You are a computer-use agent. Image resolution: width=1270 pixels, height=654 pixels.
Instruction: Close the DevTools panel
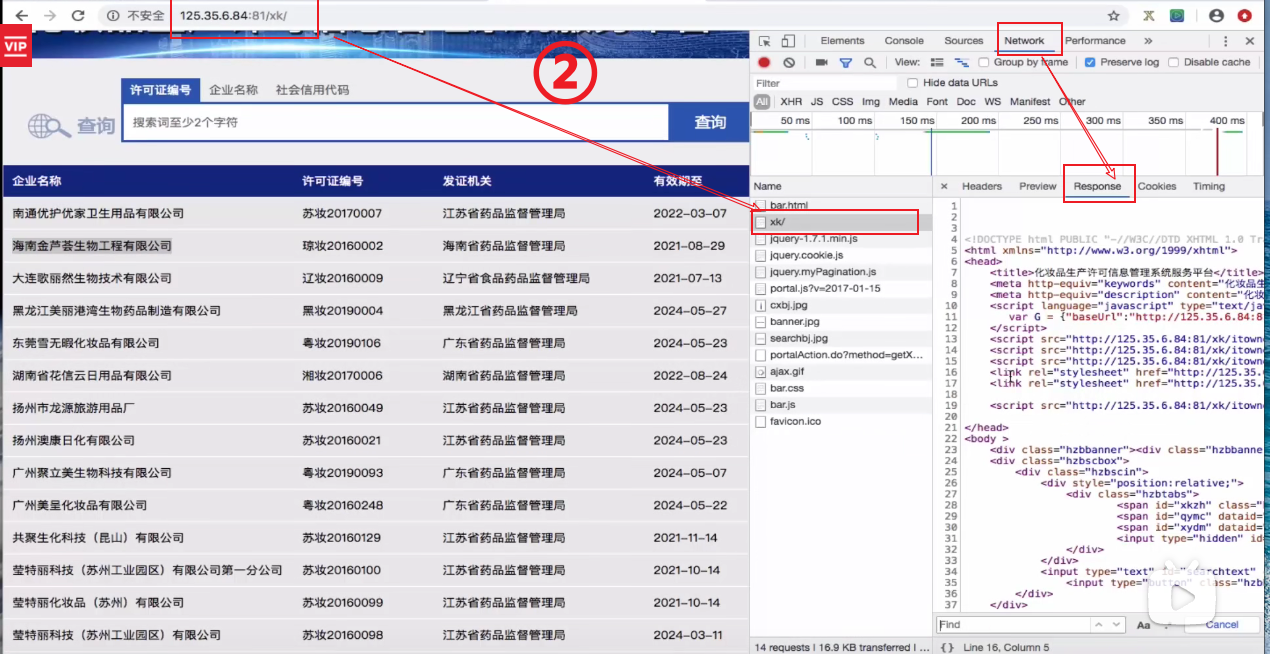(x=1250, y=41)
